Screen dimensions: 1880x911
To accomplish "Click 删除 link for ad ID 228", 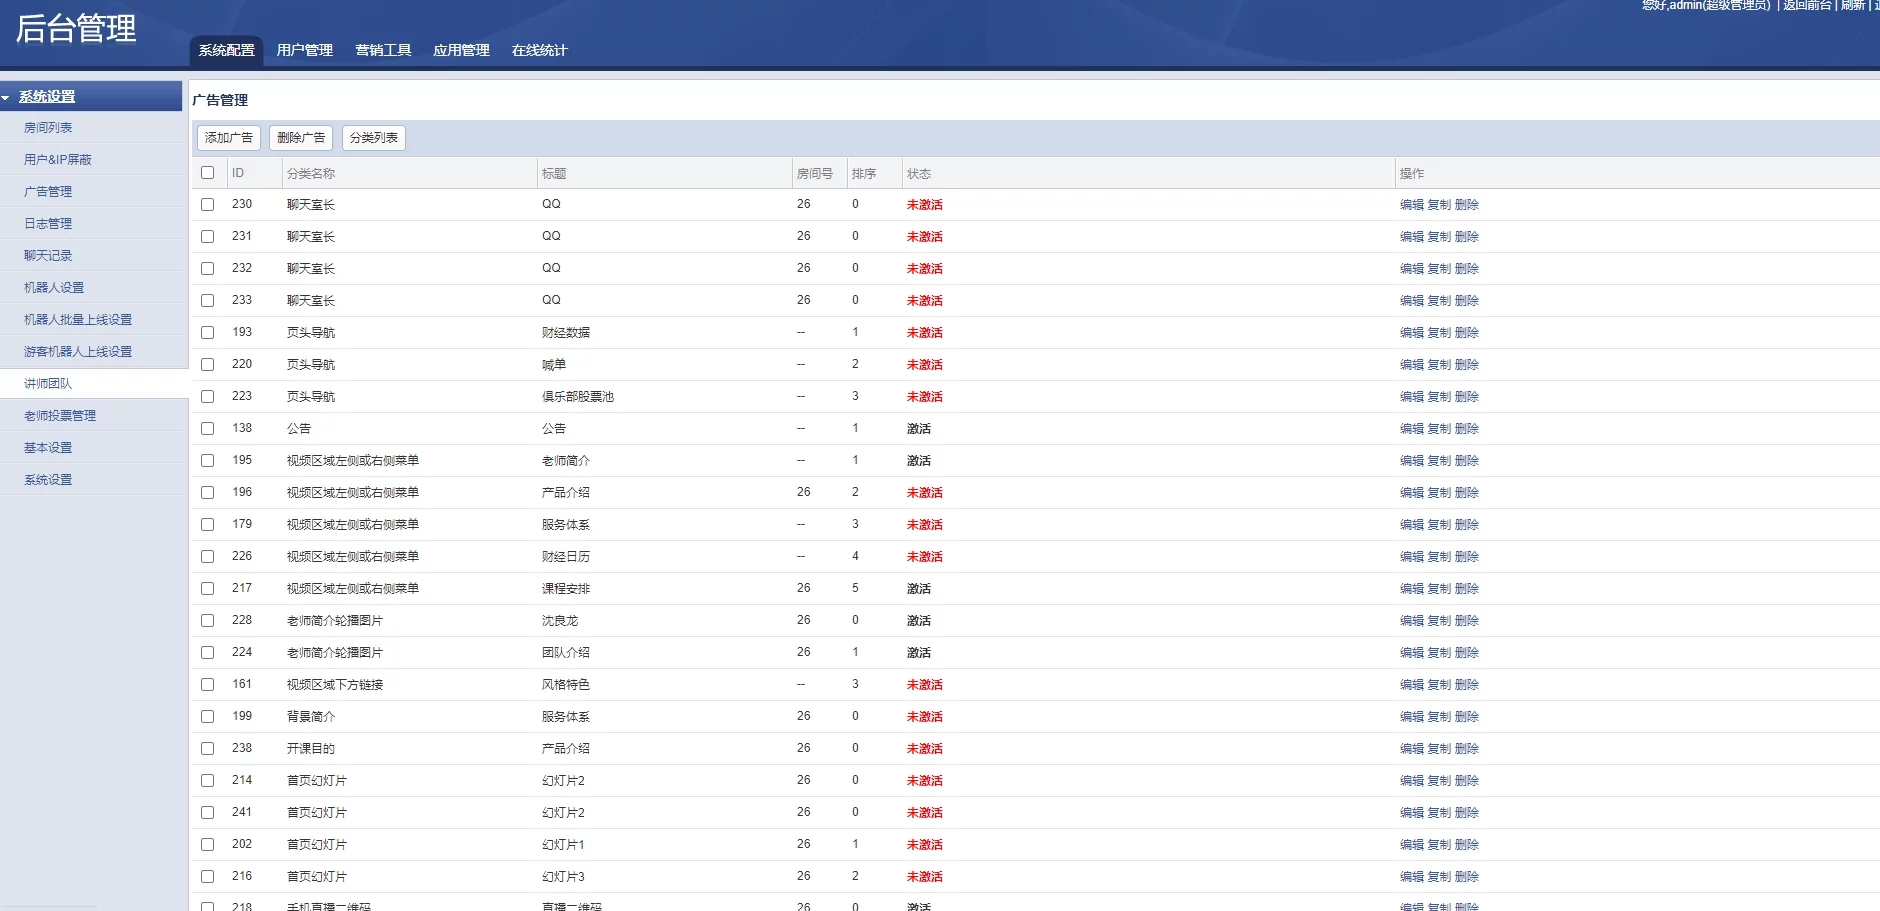I will (1466, 621).
